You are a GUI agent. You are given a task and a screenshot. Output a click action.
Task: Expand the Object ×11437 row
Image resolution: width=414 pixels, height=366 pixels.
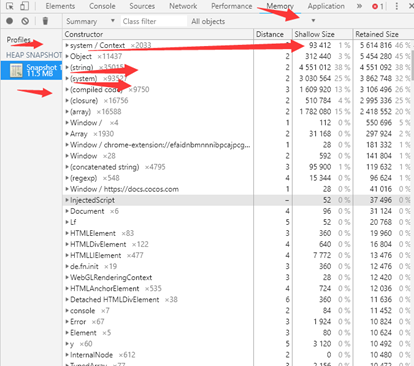click(x=67, y=56)
